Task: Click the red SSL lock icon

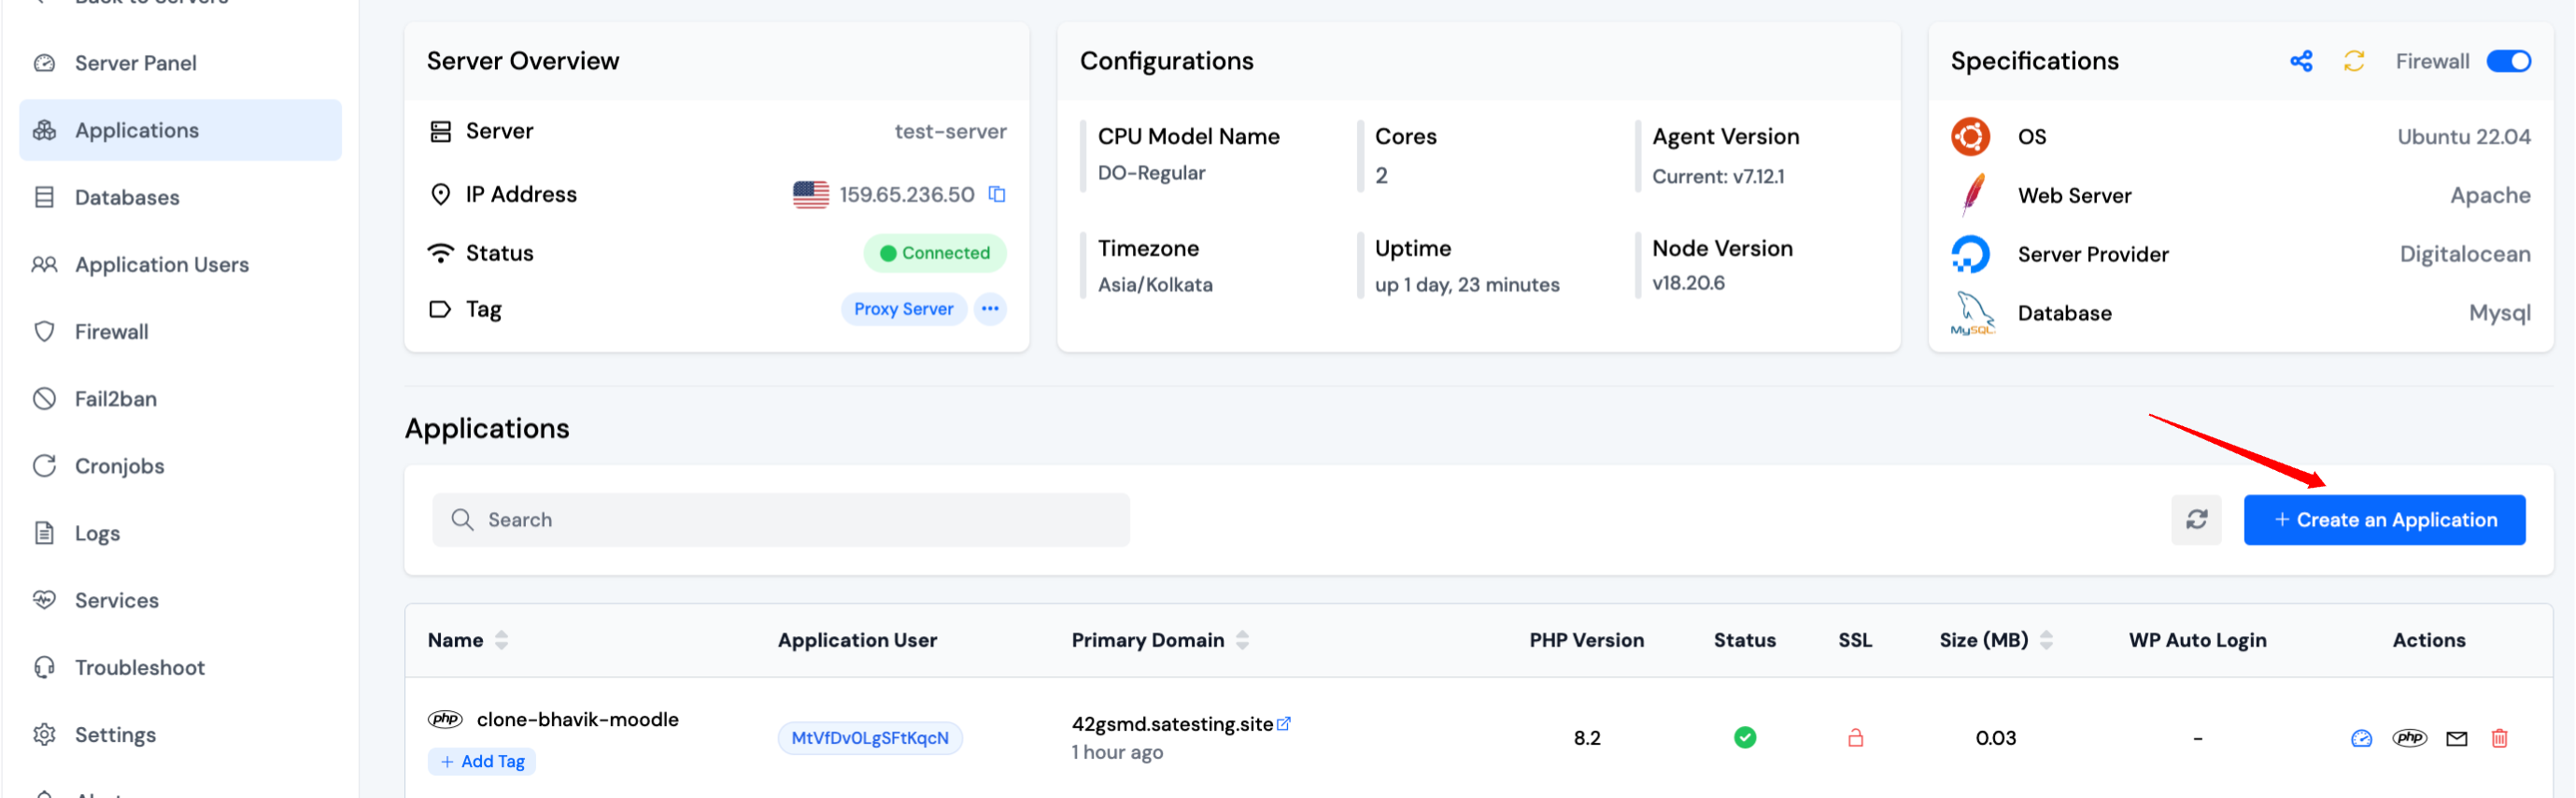Action: click(1854, 738)
